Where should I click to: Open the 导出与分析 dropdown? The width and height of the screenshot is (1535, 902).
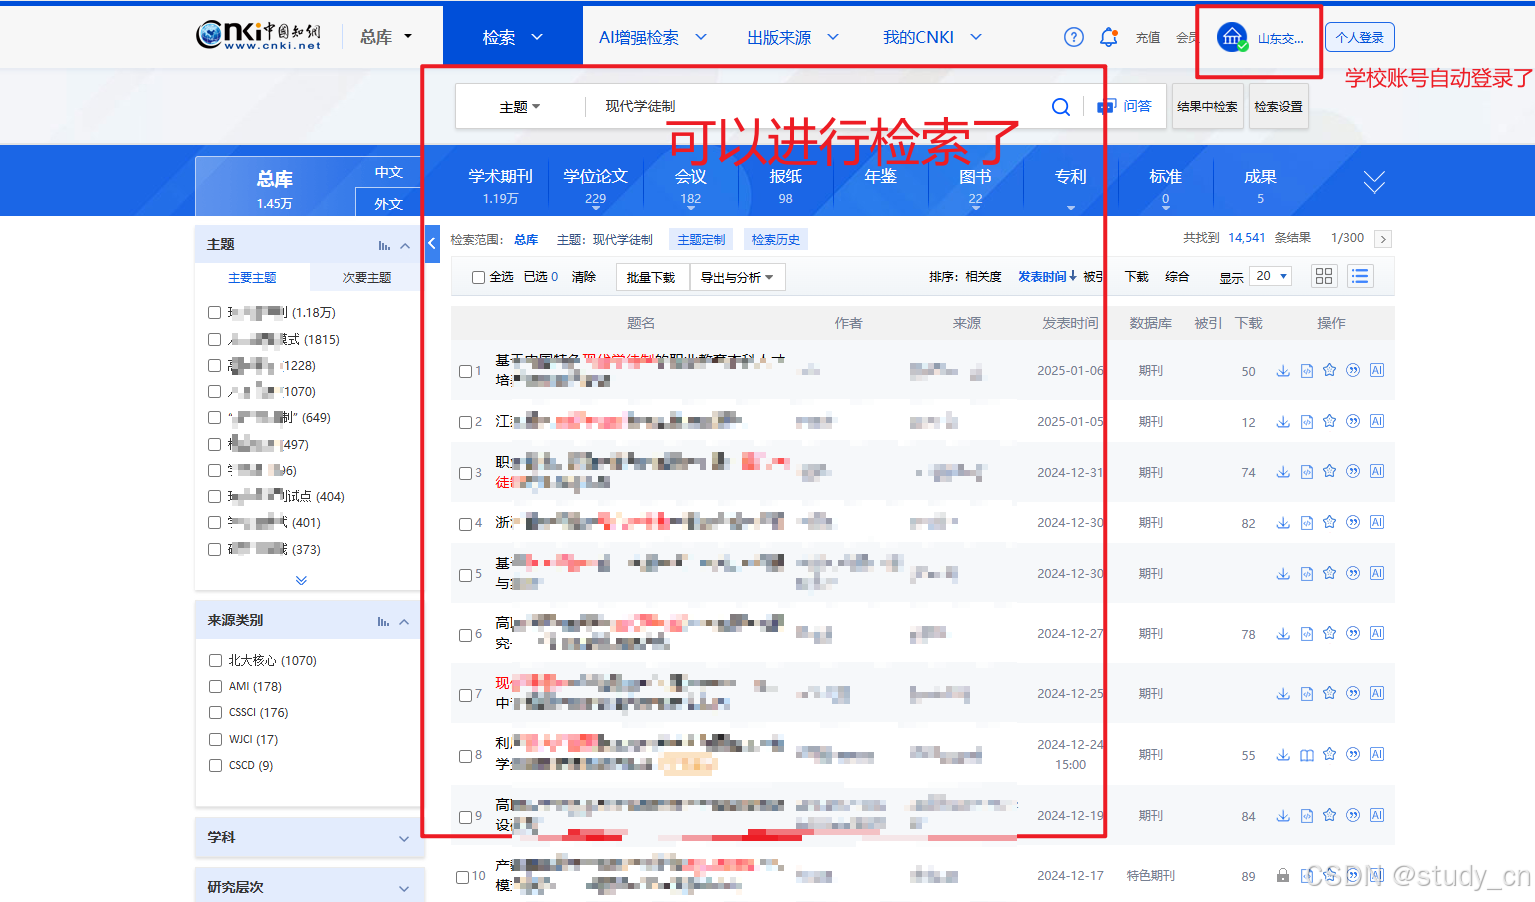click(737, 277)
